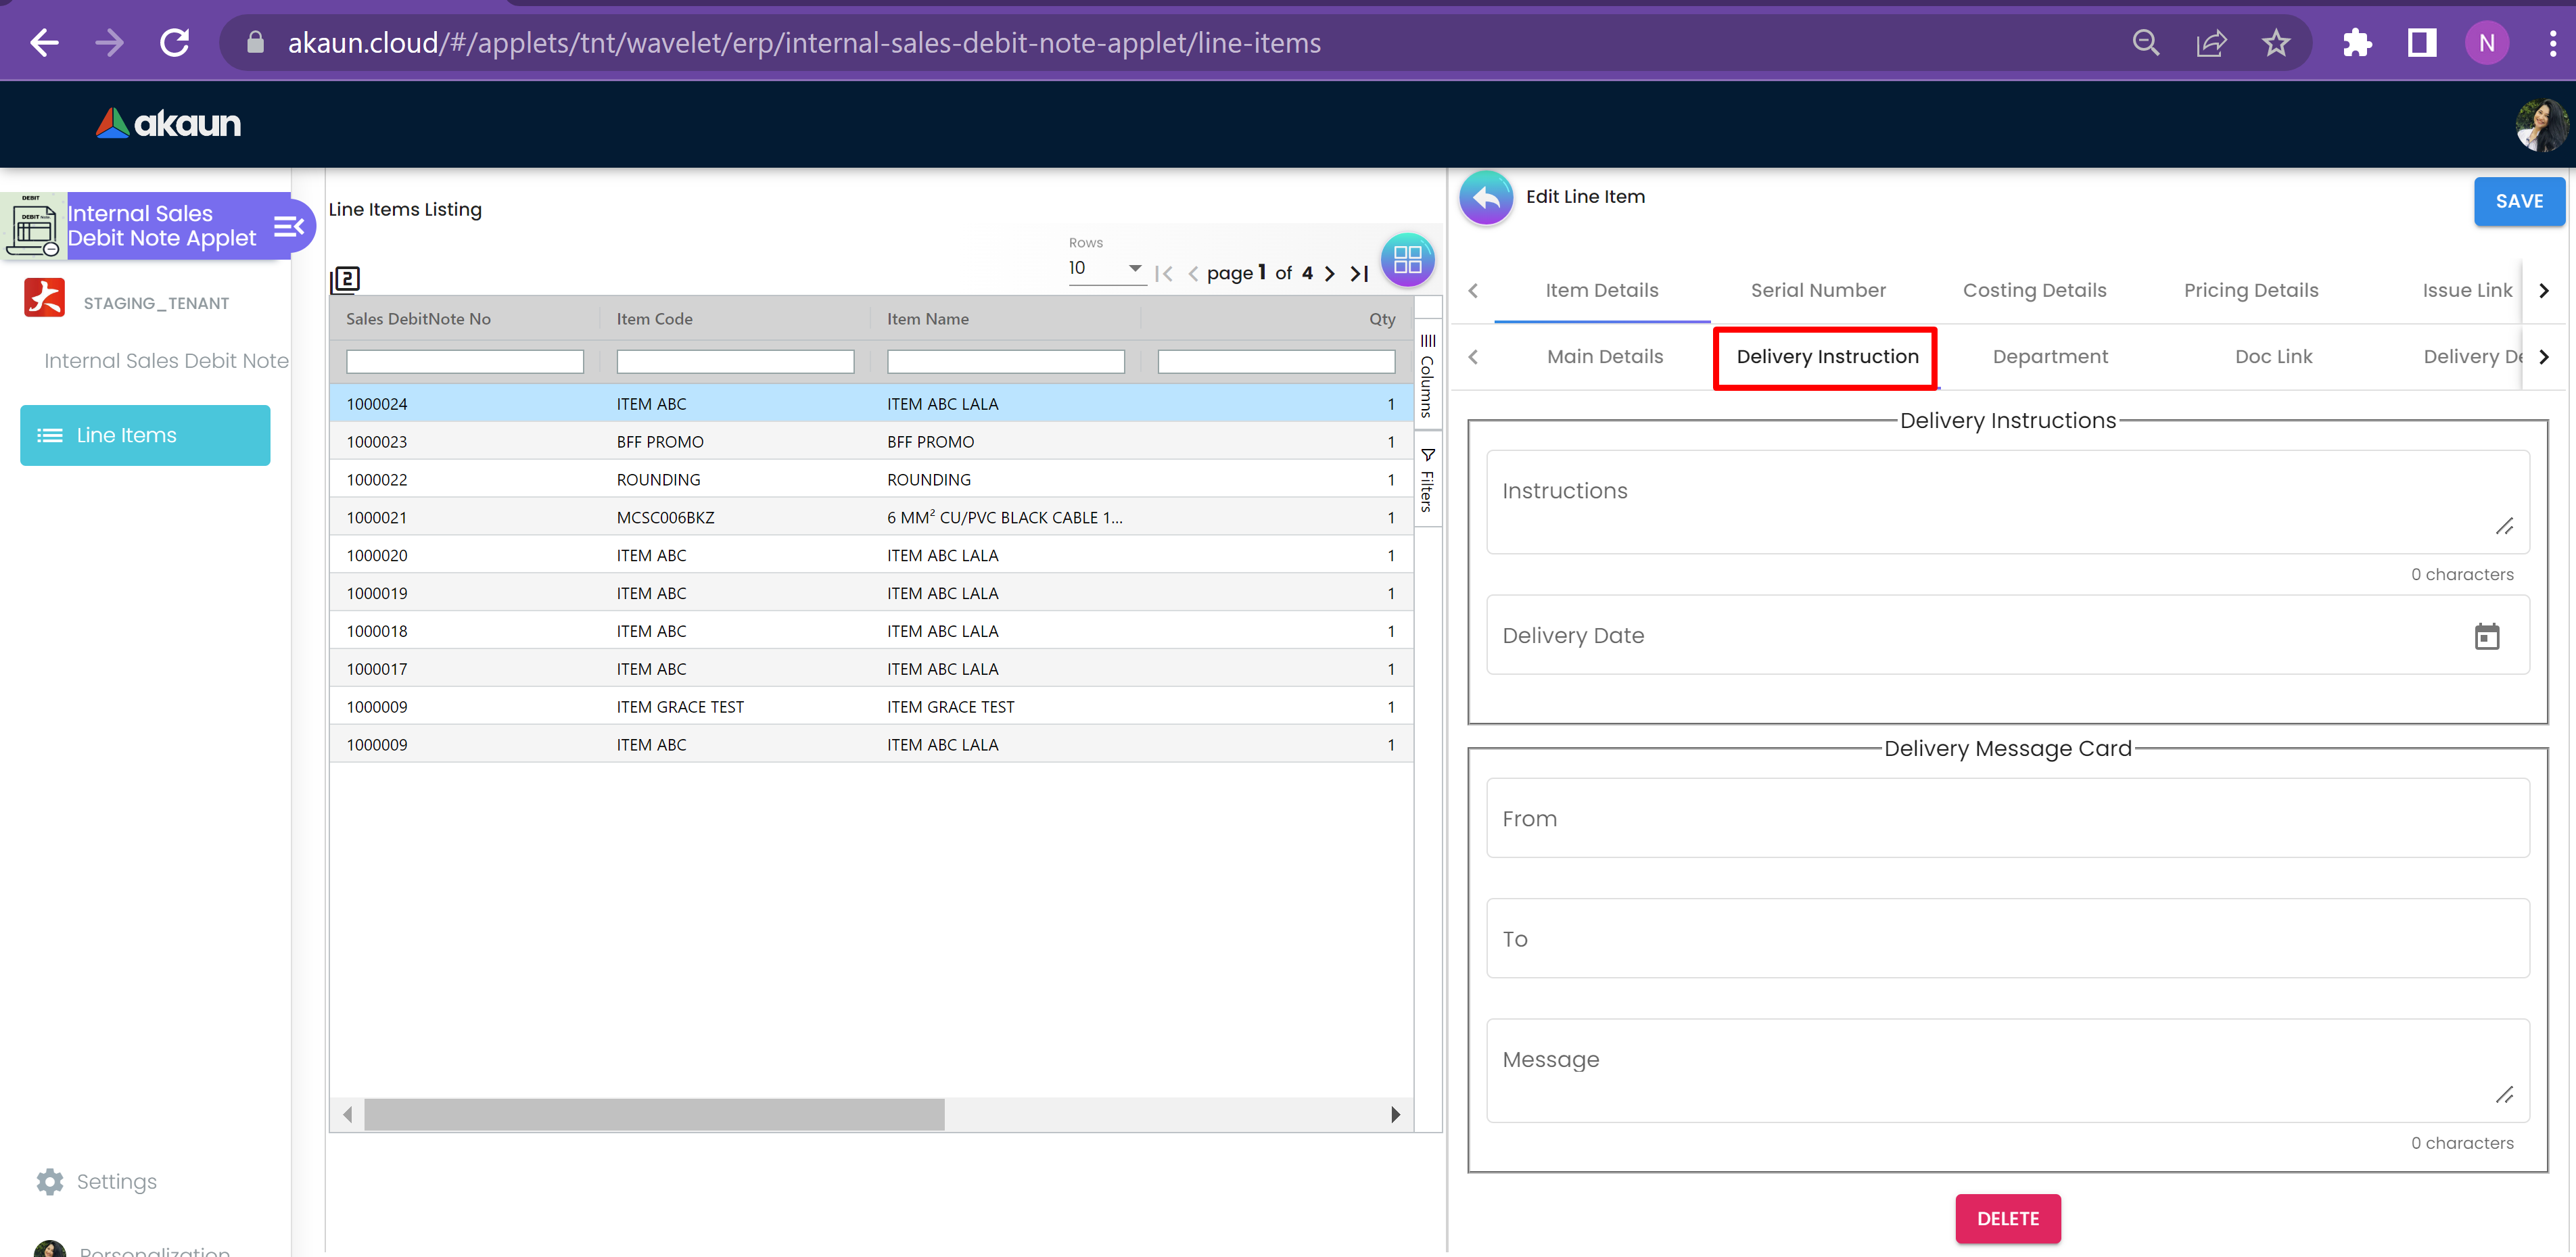
Task: Click the stacked pages icon above the table
Action: (x=345, y=279)
